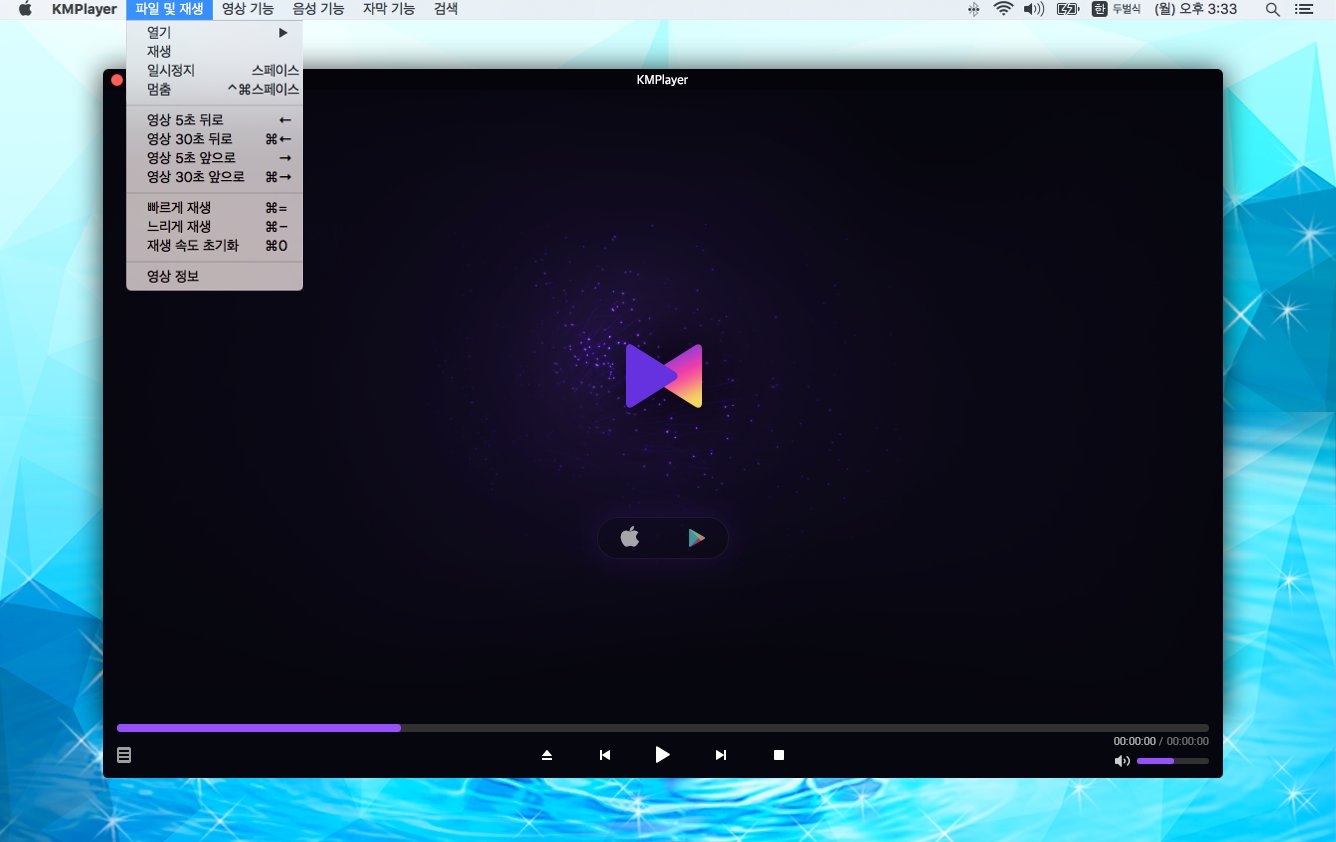Open the 영상 기능 menu in menu bar

point(247,9)
